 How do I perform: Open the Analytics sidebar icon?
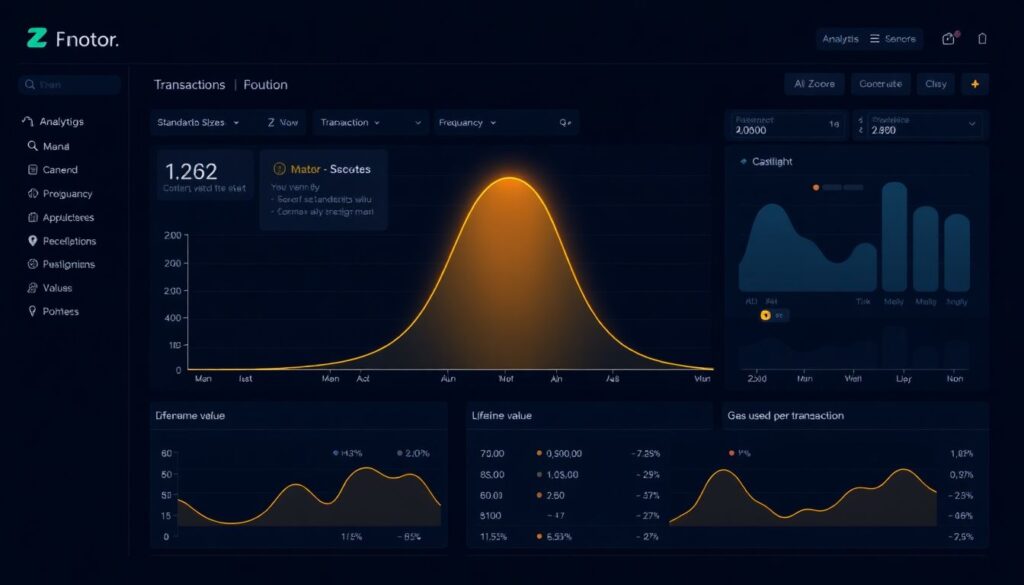pyautogui.click(x=28, y=120)
